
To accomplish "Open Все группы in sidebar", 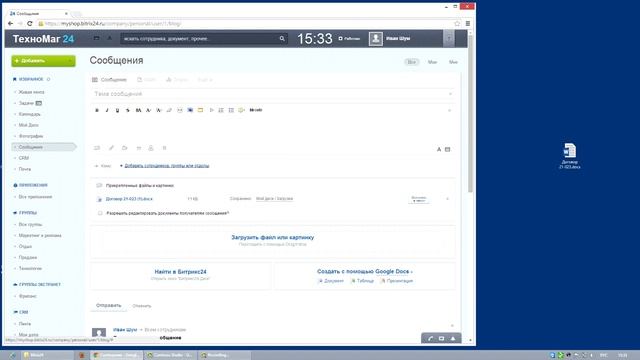I will click(30, 225).
